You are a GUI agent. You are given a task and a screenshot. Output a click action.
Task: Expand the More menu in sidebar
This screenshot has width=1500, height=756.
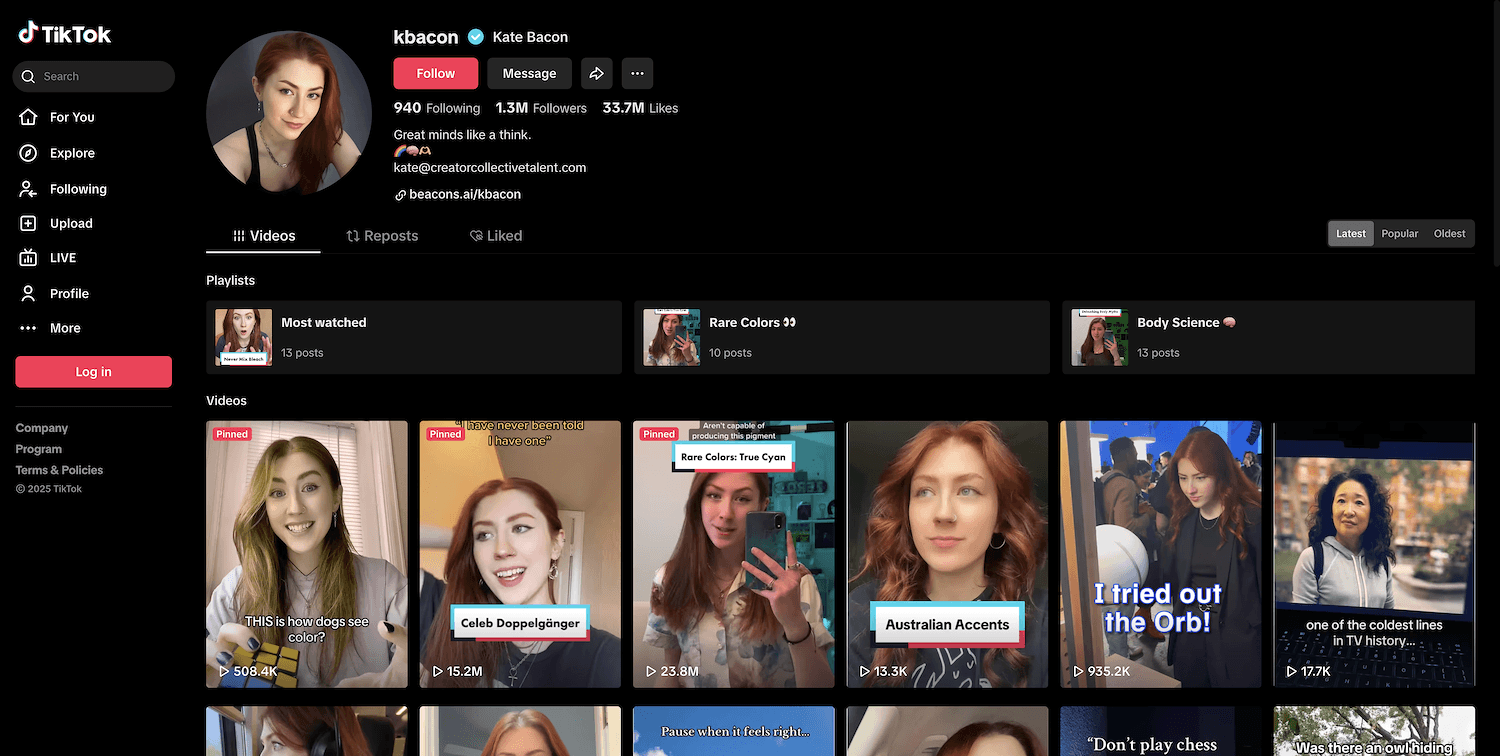click(65, 328)
